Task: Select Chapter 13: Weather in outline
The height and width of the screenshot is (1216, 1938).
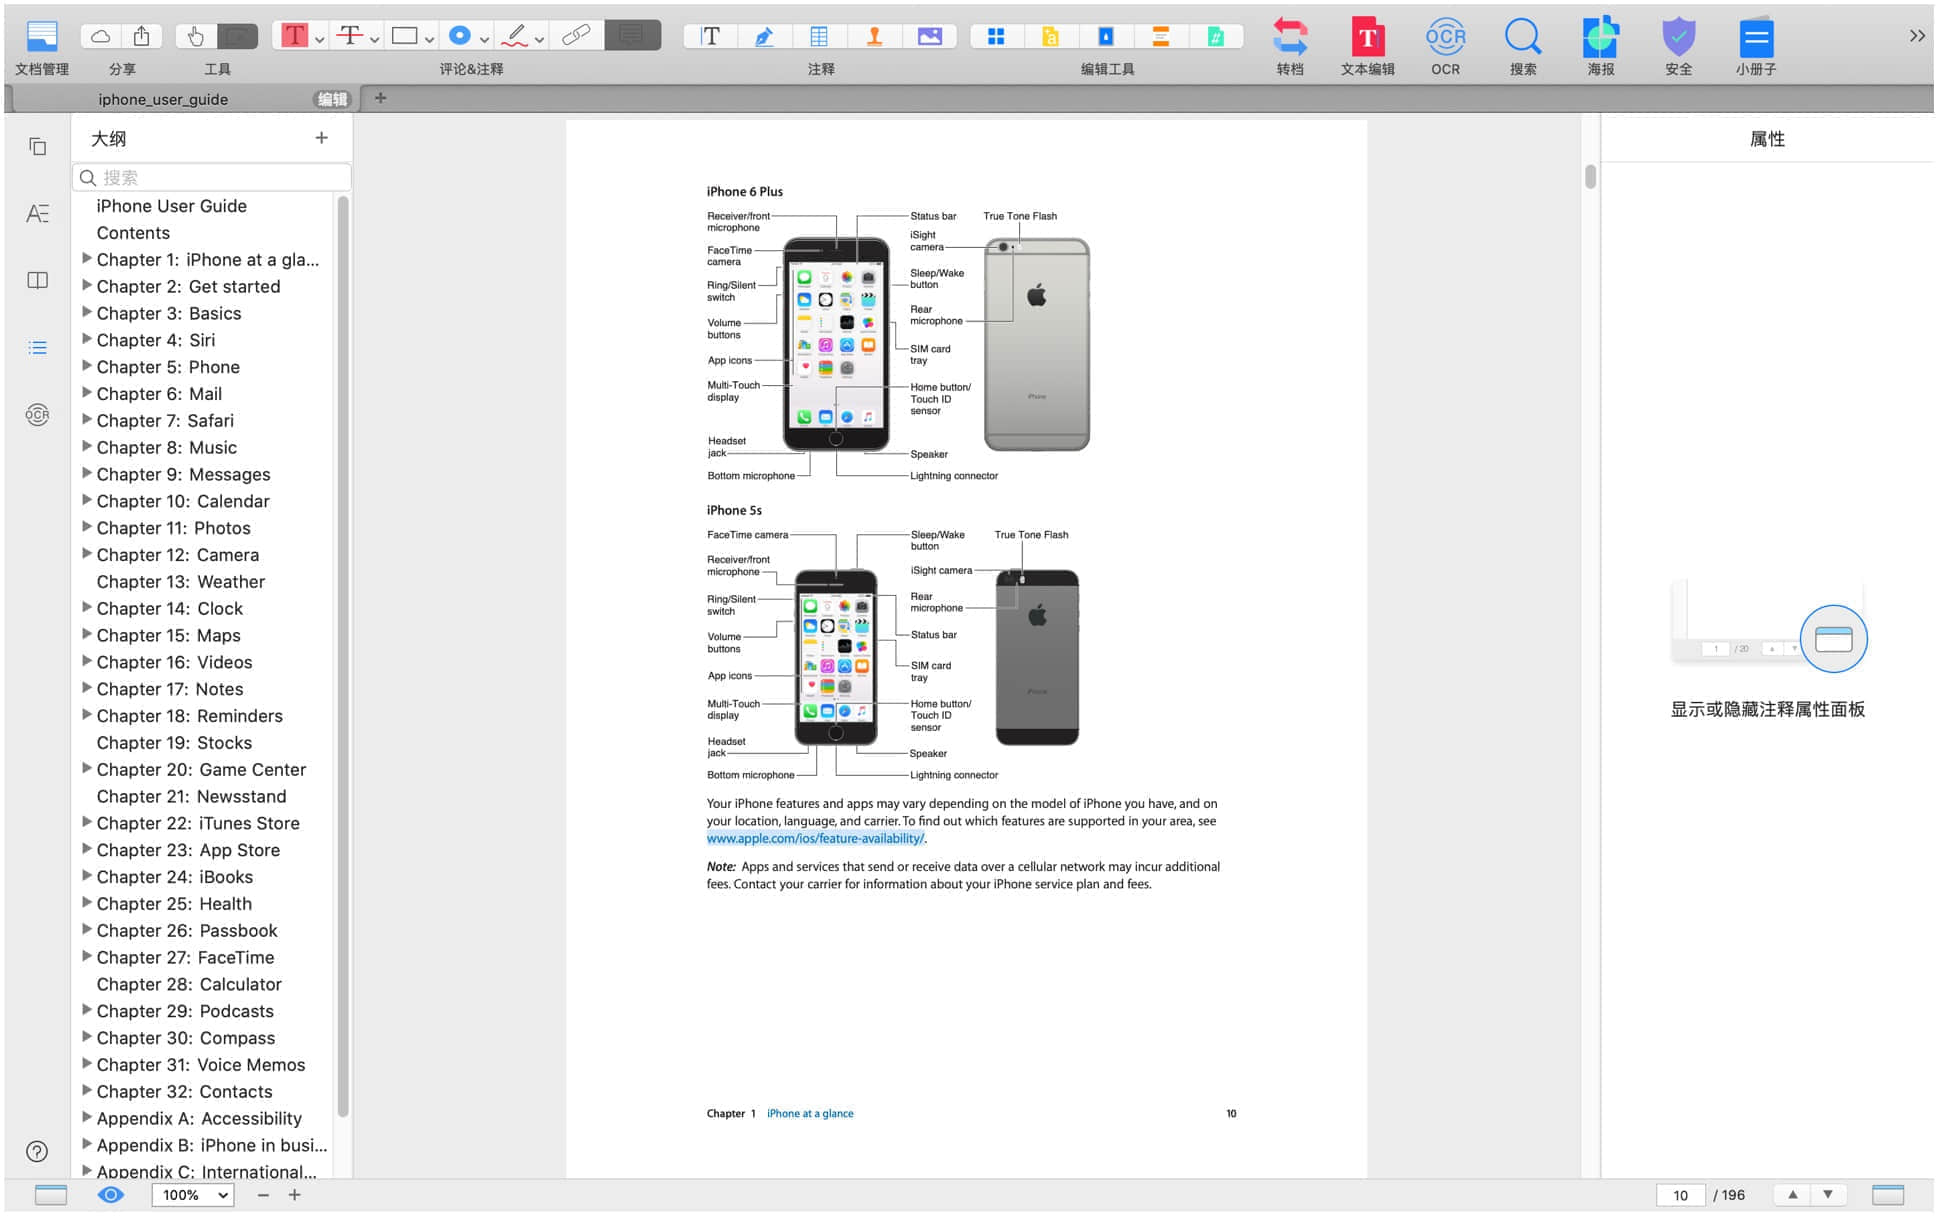Action: [x=181, y=581]
